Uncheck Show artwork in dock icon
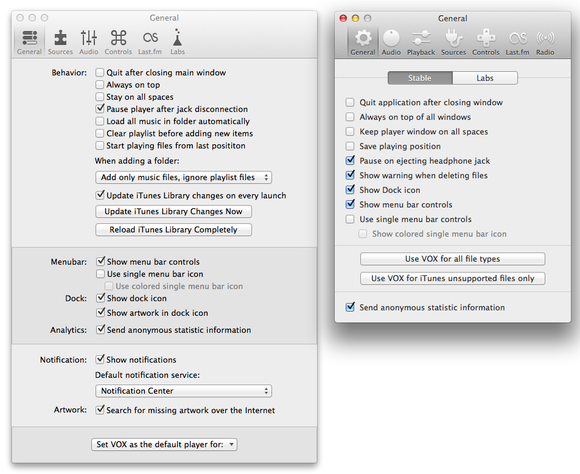 (100, 312)
